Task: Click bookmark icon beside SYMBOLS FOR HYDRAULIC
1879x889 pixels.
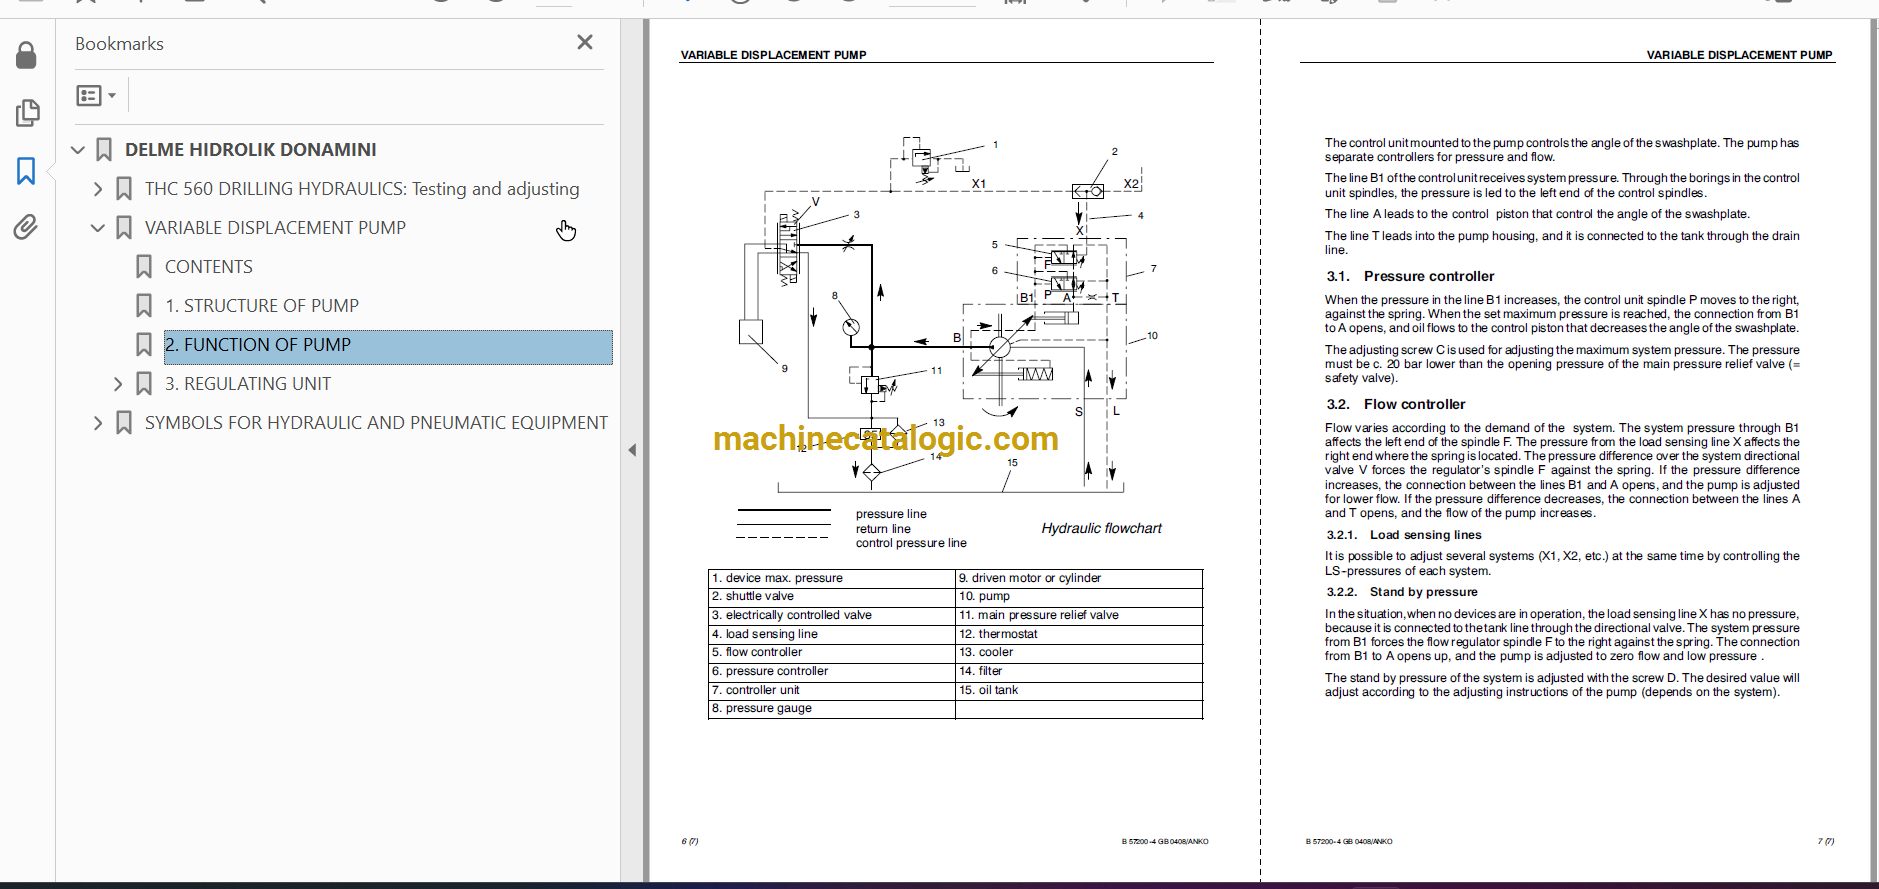Action: pos(124,423)
